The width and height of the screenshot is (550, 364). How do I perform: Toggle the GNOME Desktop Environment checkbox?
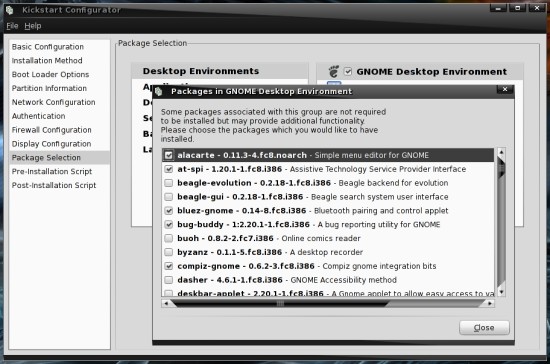coord(348,71)
